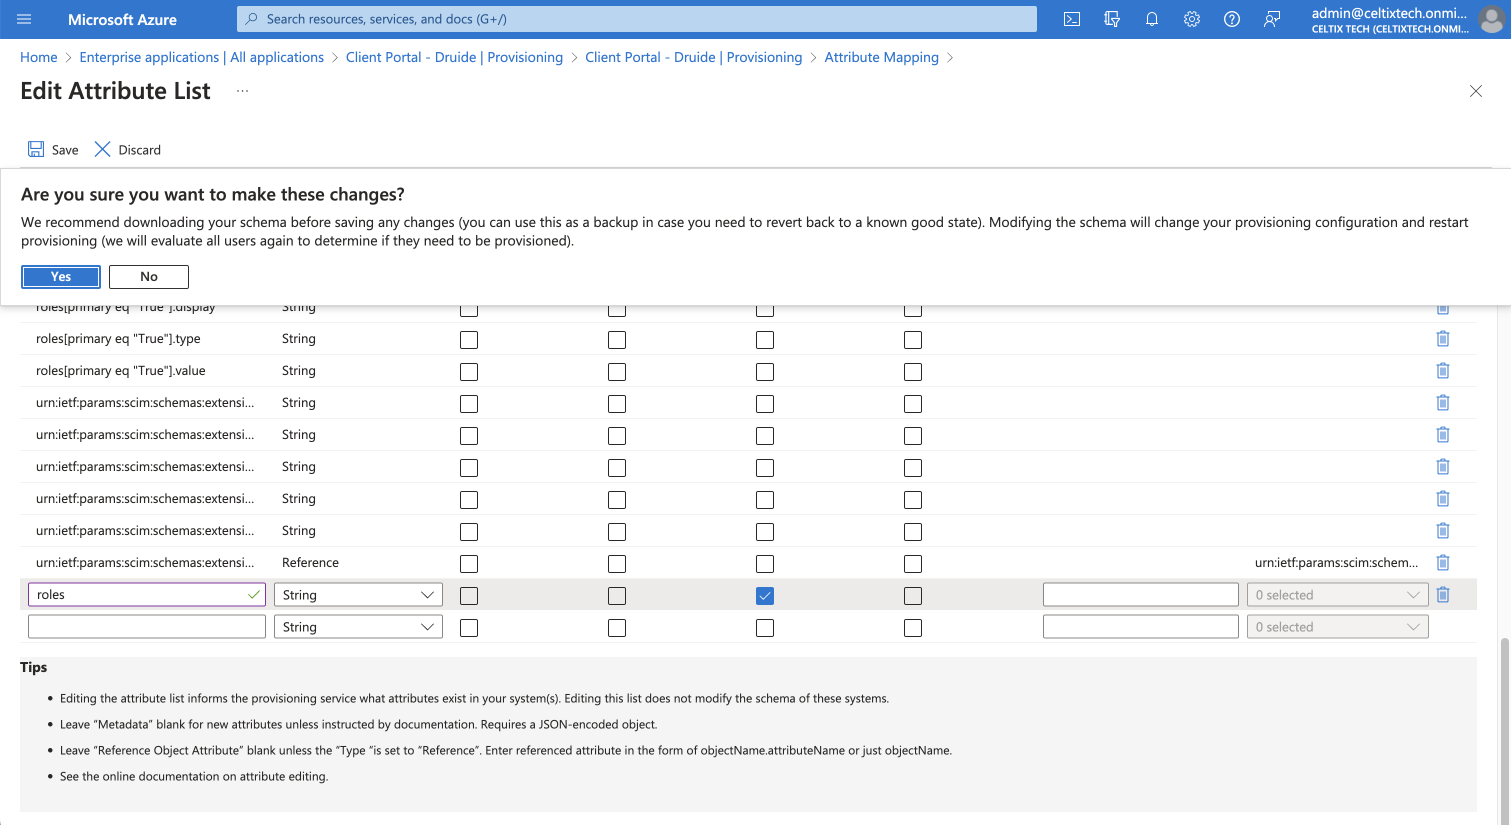Go to Attribute Mapping breadcrumb
Viewport: 1511px width, 825px height.
point(881,57)
